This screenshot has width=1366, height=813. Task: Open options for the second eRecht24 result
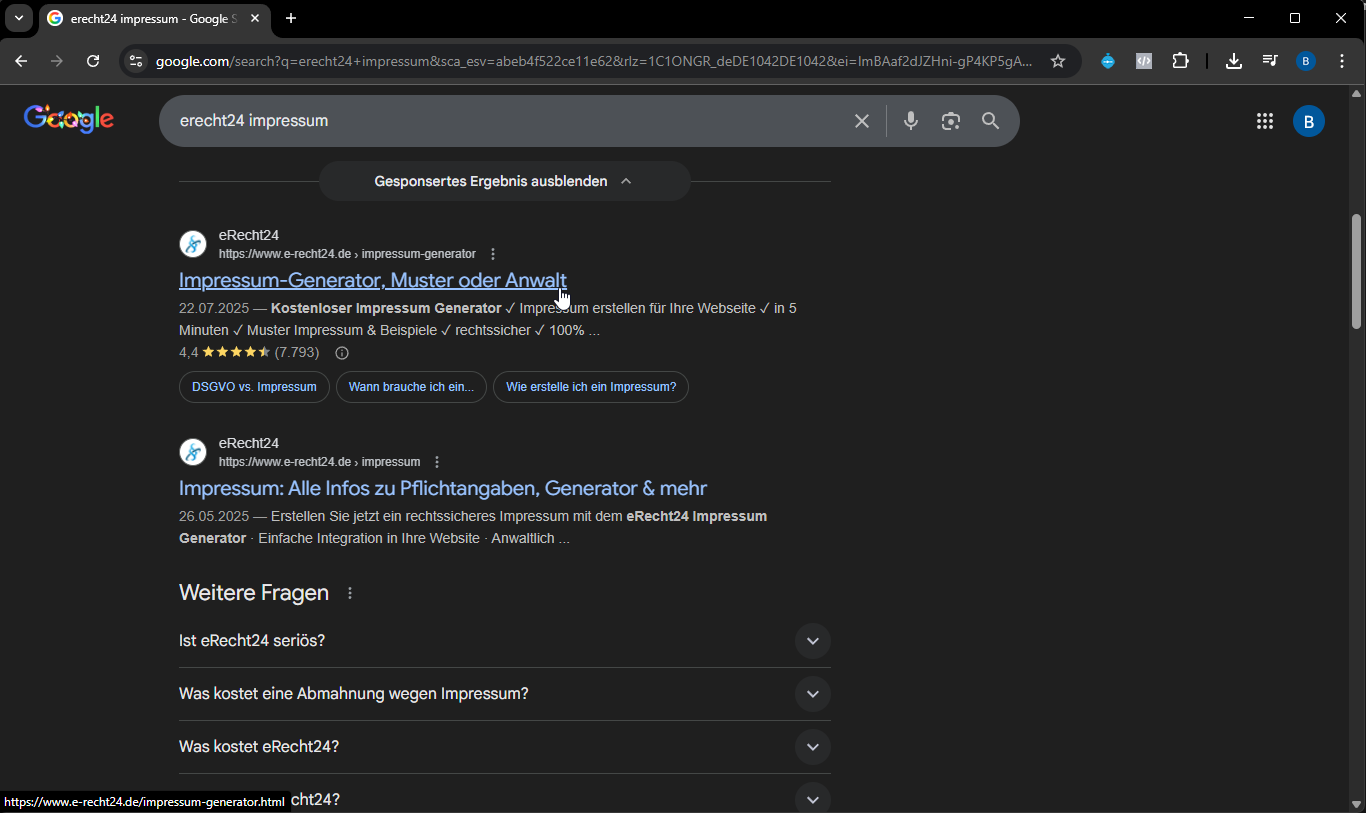(x=437, y=462)
